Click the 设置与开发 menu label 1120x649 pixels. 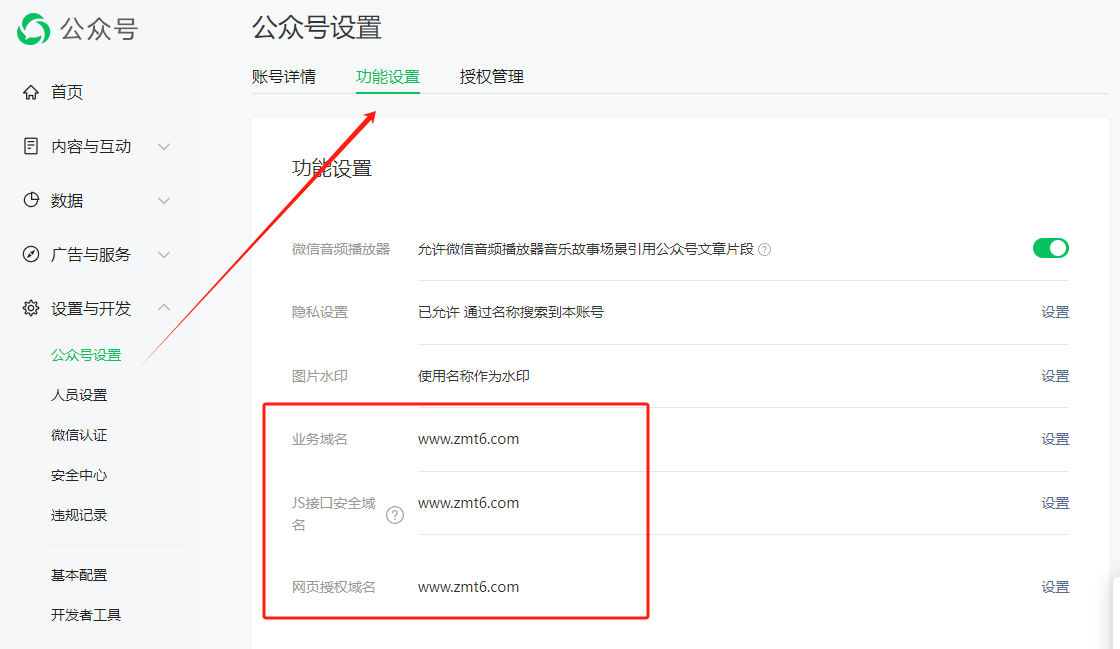click(x=91, y=308)
